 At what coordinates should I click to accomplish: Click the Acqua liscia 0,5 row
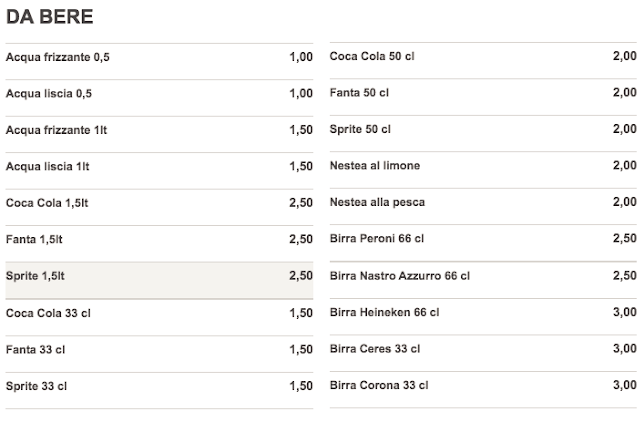pos(50,94)
